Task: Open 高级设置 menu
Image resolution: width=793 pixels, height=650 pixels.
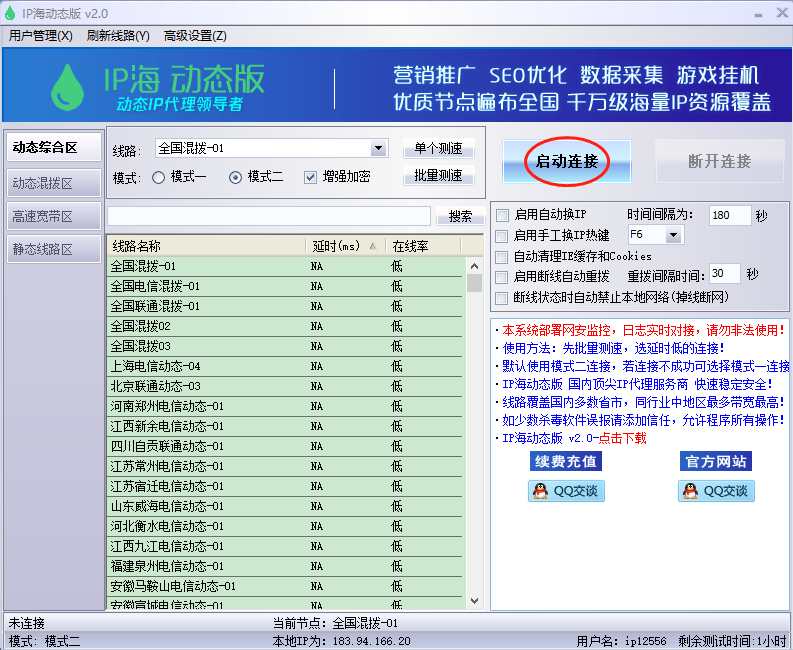Action: coord(195,36)
